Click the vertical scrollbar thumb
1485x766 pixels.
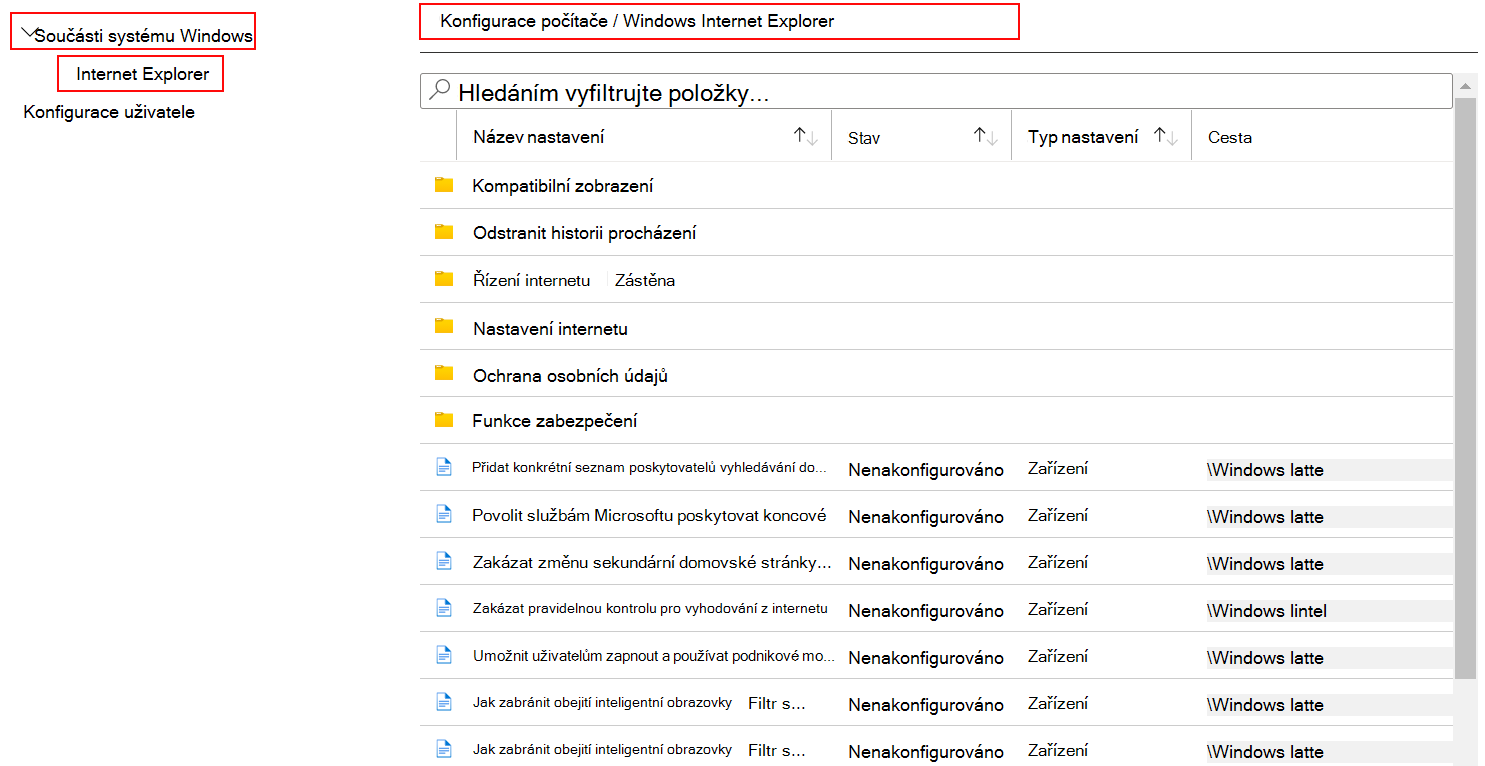click(x=1466, y=388)
